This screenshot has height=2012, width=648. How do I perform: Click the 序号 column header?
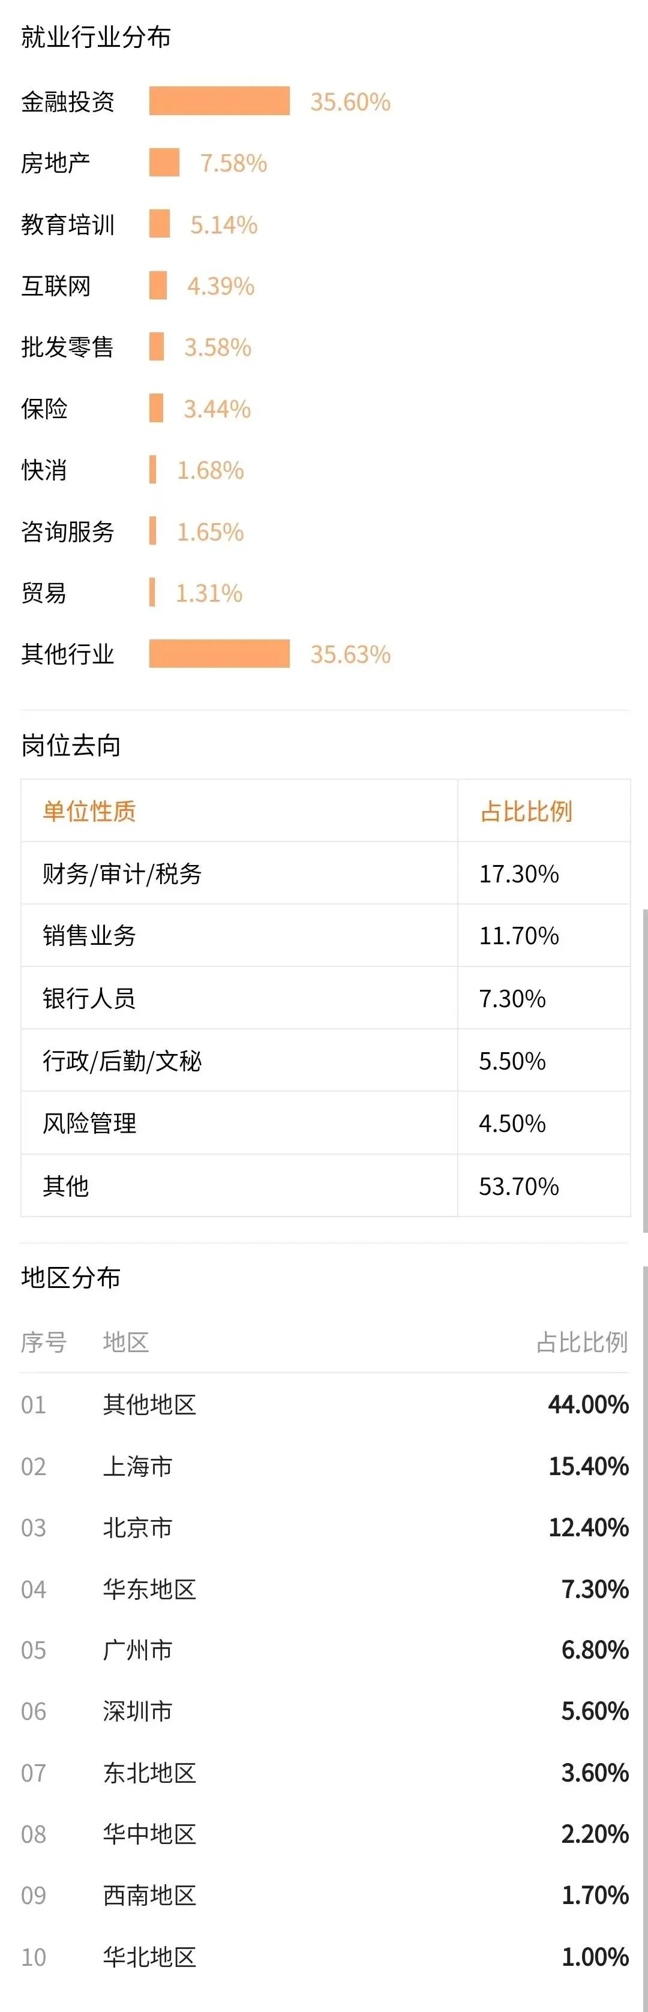[x=44, y=1342]
